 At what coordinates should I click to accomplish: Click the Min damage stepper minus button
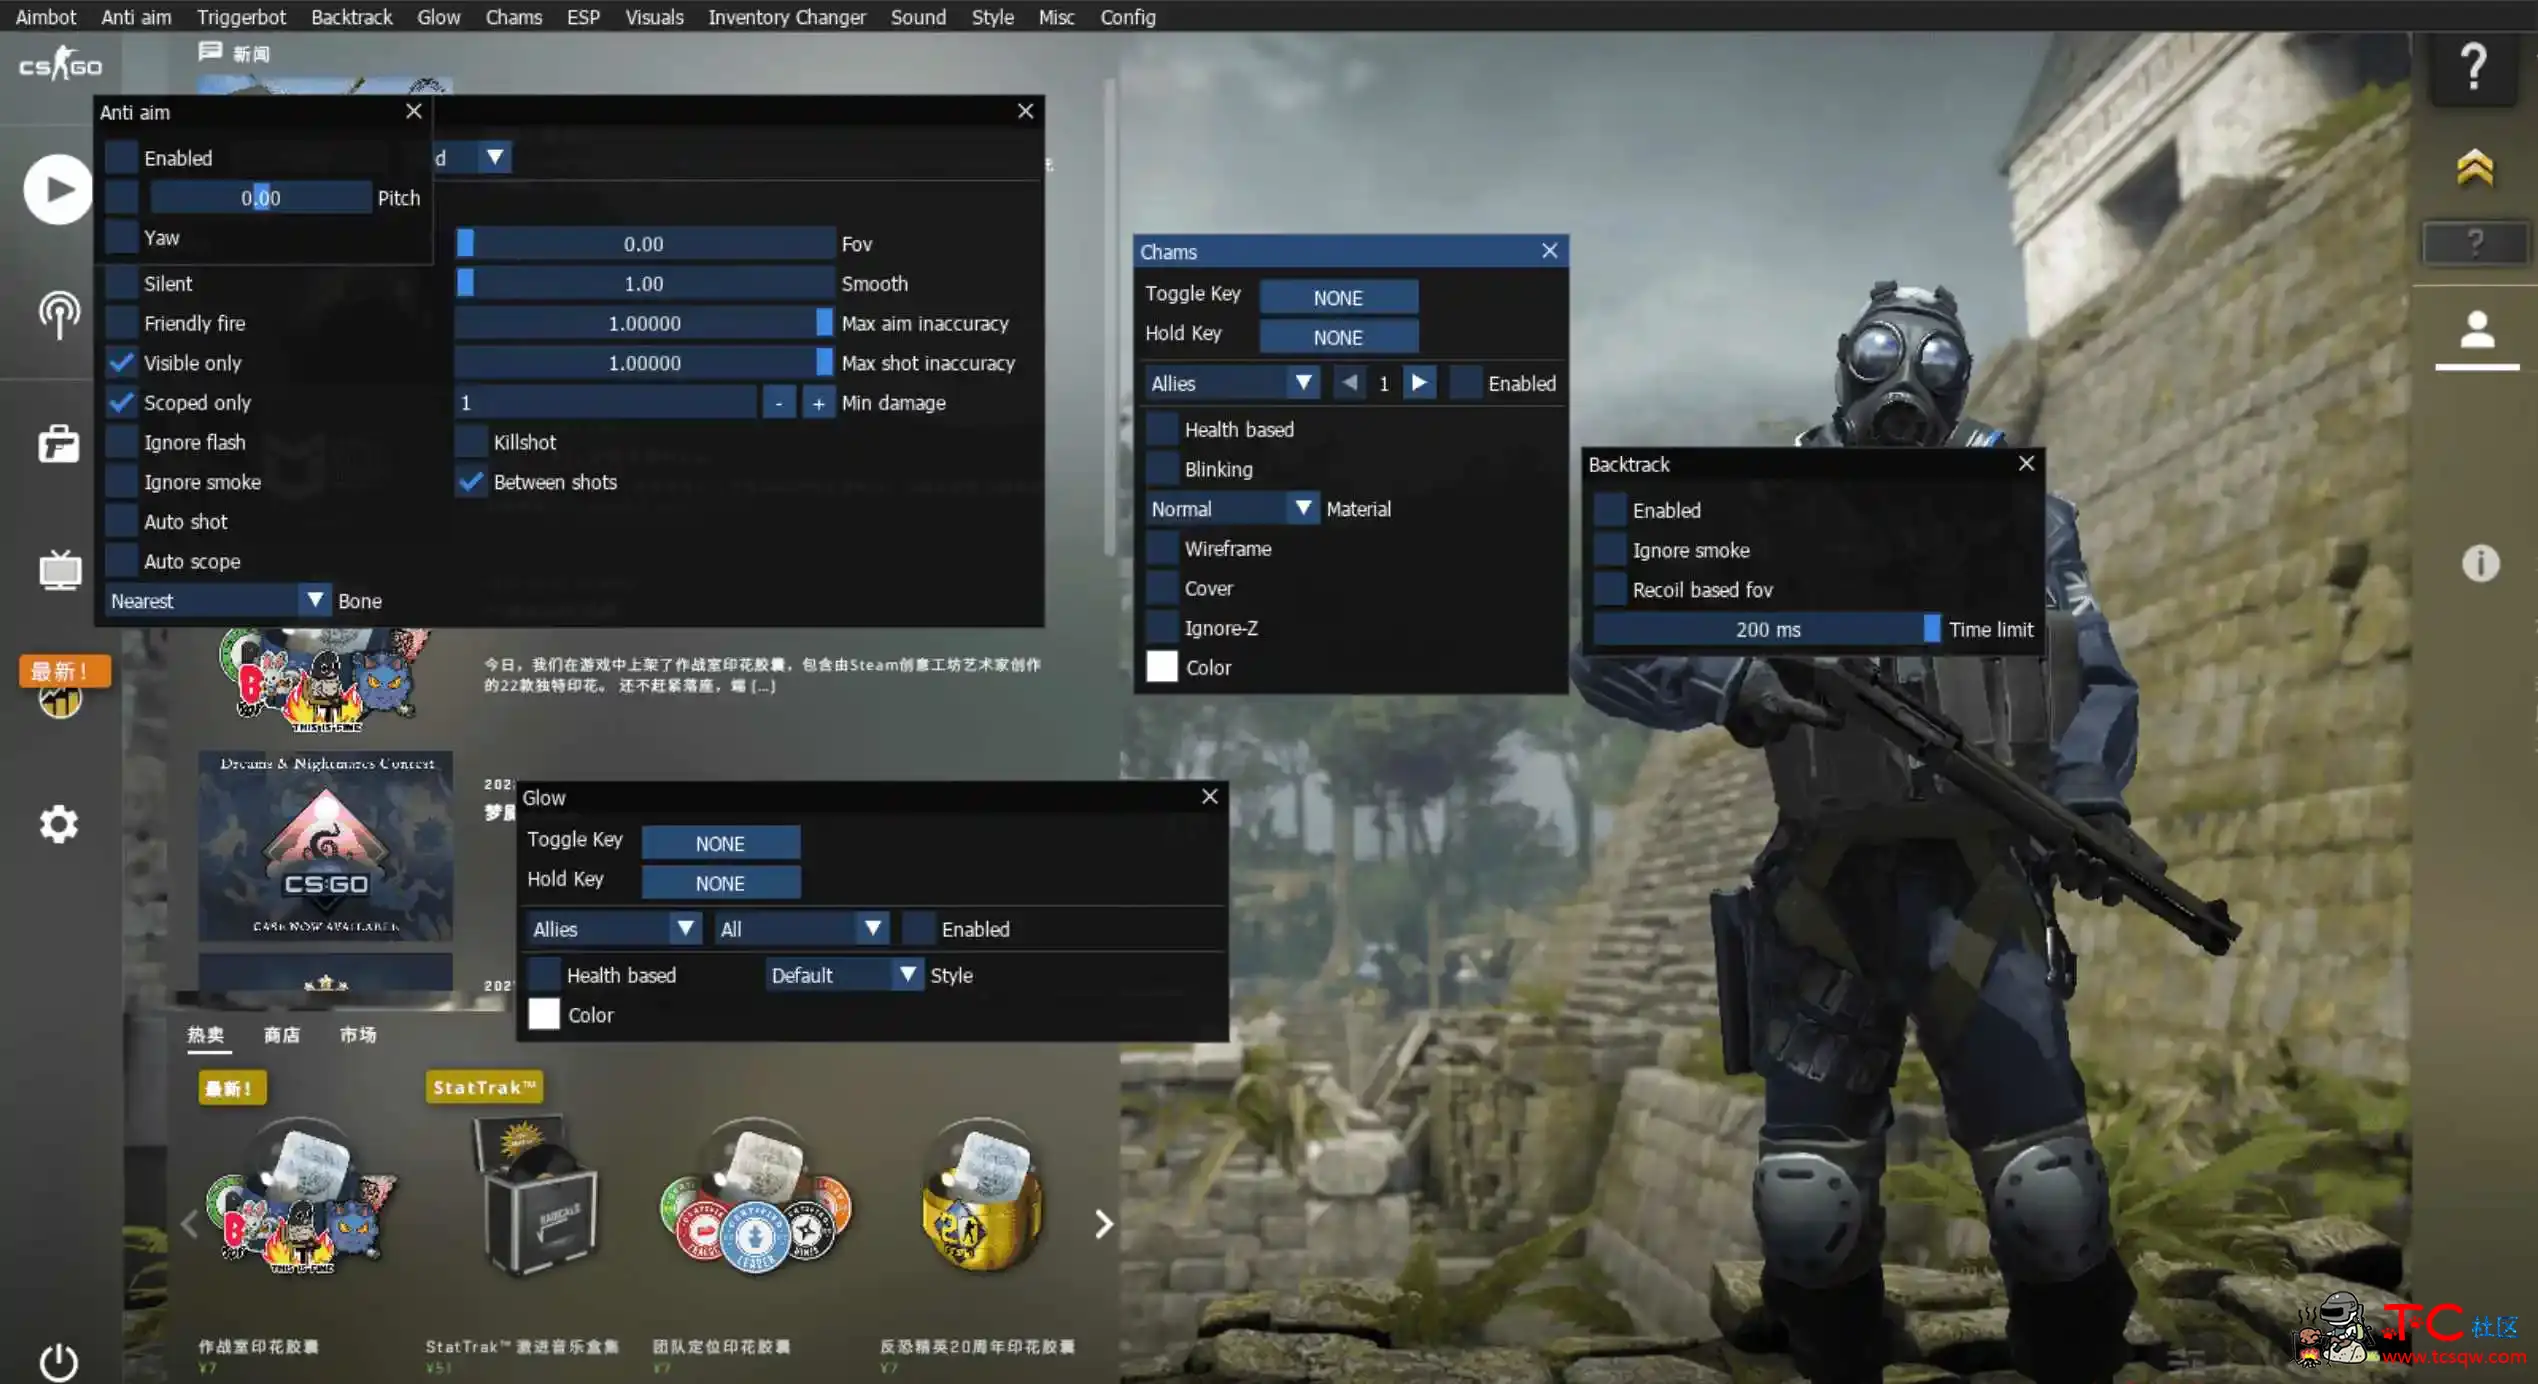click(x=777, y=402)
